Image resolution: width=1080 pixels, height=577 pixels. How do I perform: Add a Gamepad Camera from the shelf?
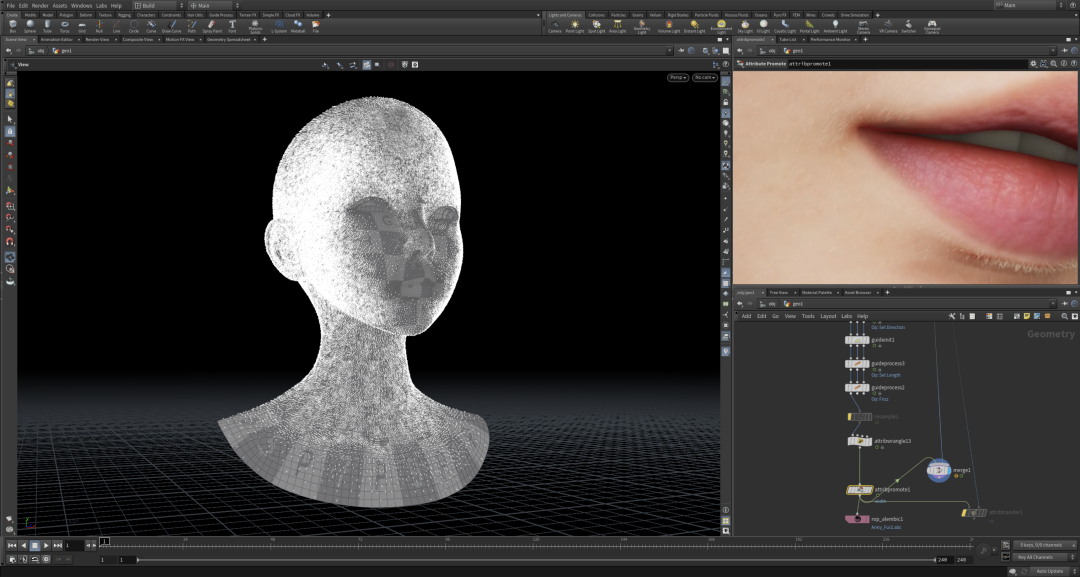point(932,27)
